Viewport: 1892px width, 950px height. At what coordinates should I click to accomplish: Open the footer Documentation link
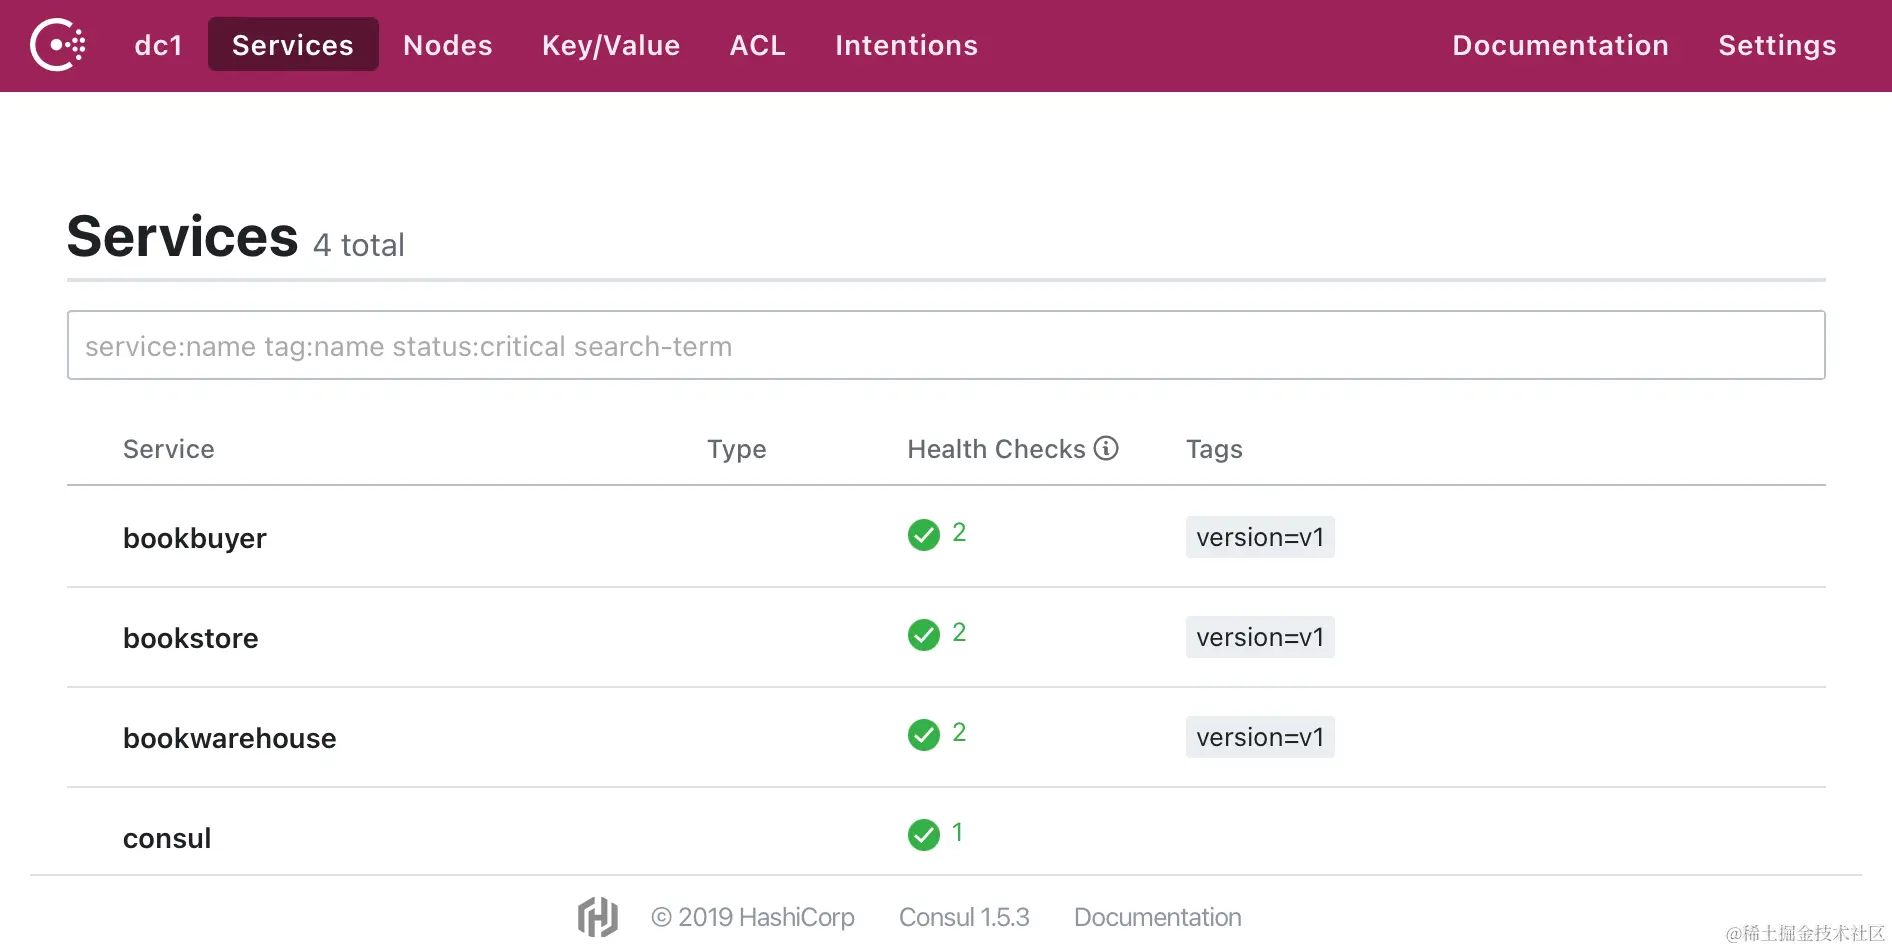click(x=1157, y=917)
